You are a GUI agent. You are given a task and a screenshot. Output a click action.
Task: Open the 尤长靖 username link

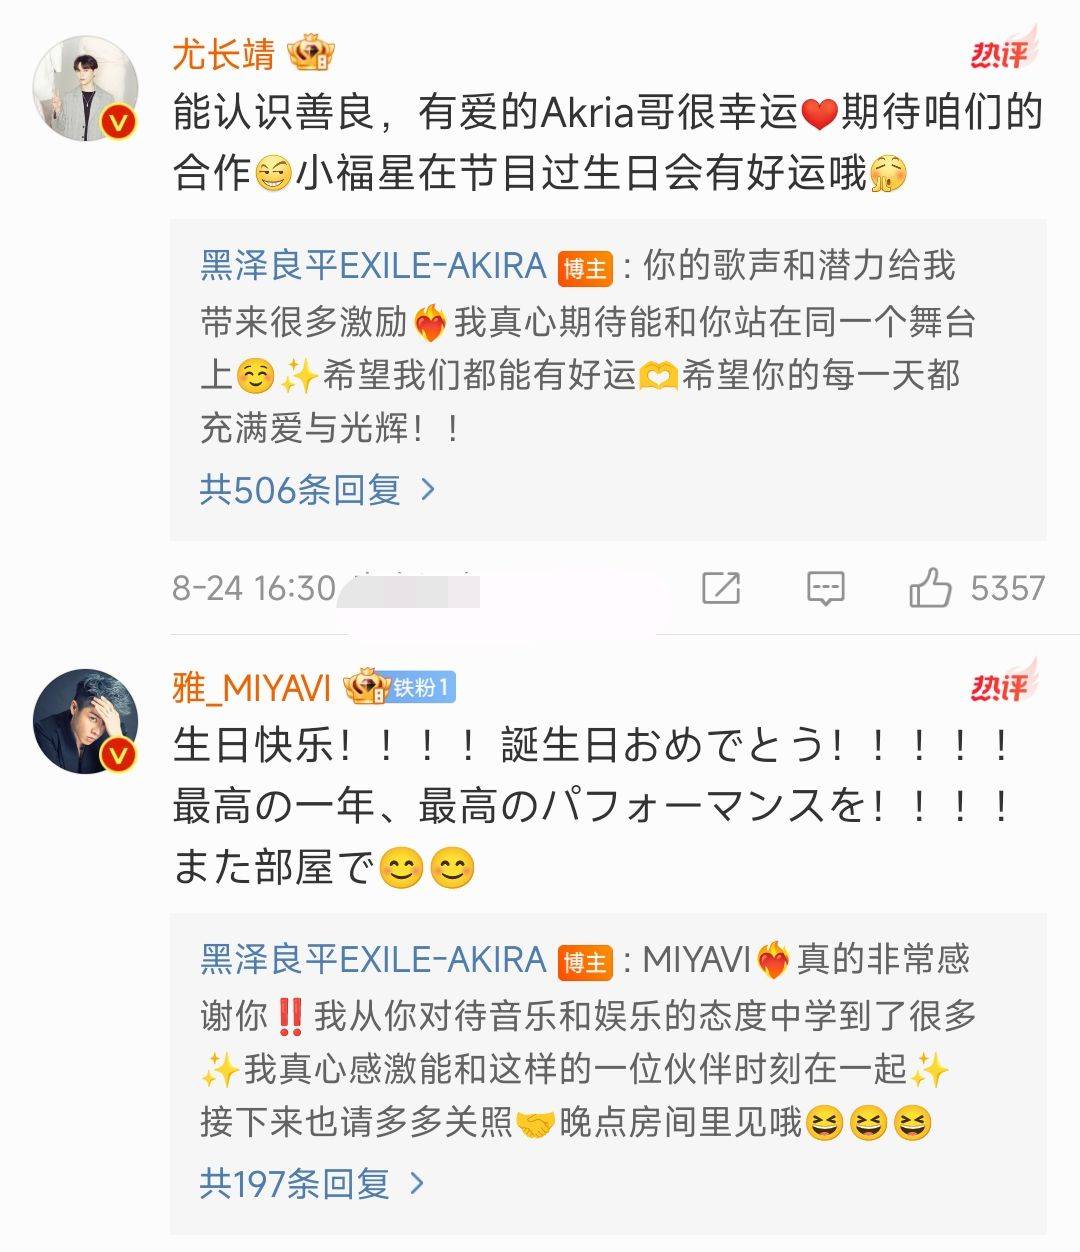coord(224,54)
